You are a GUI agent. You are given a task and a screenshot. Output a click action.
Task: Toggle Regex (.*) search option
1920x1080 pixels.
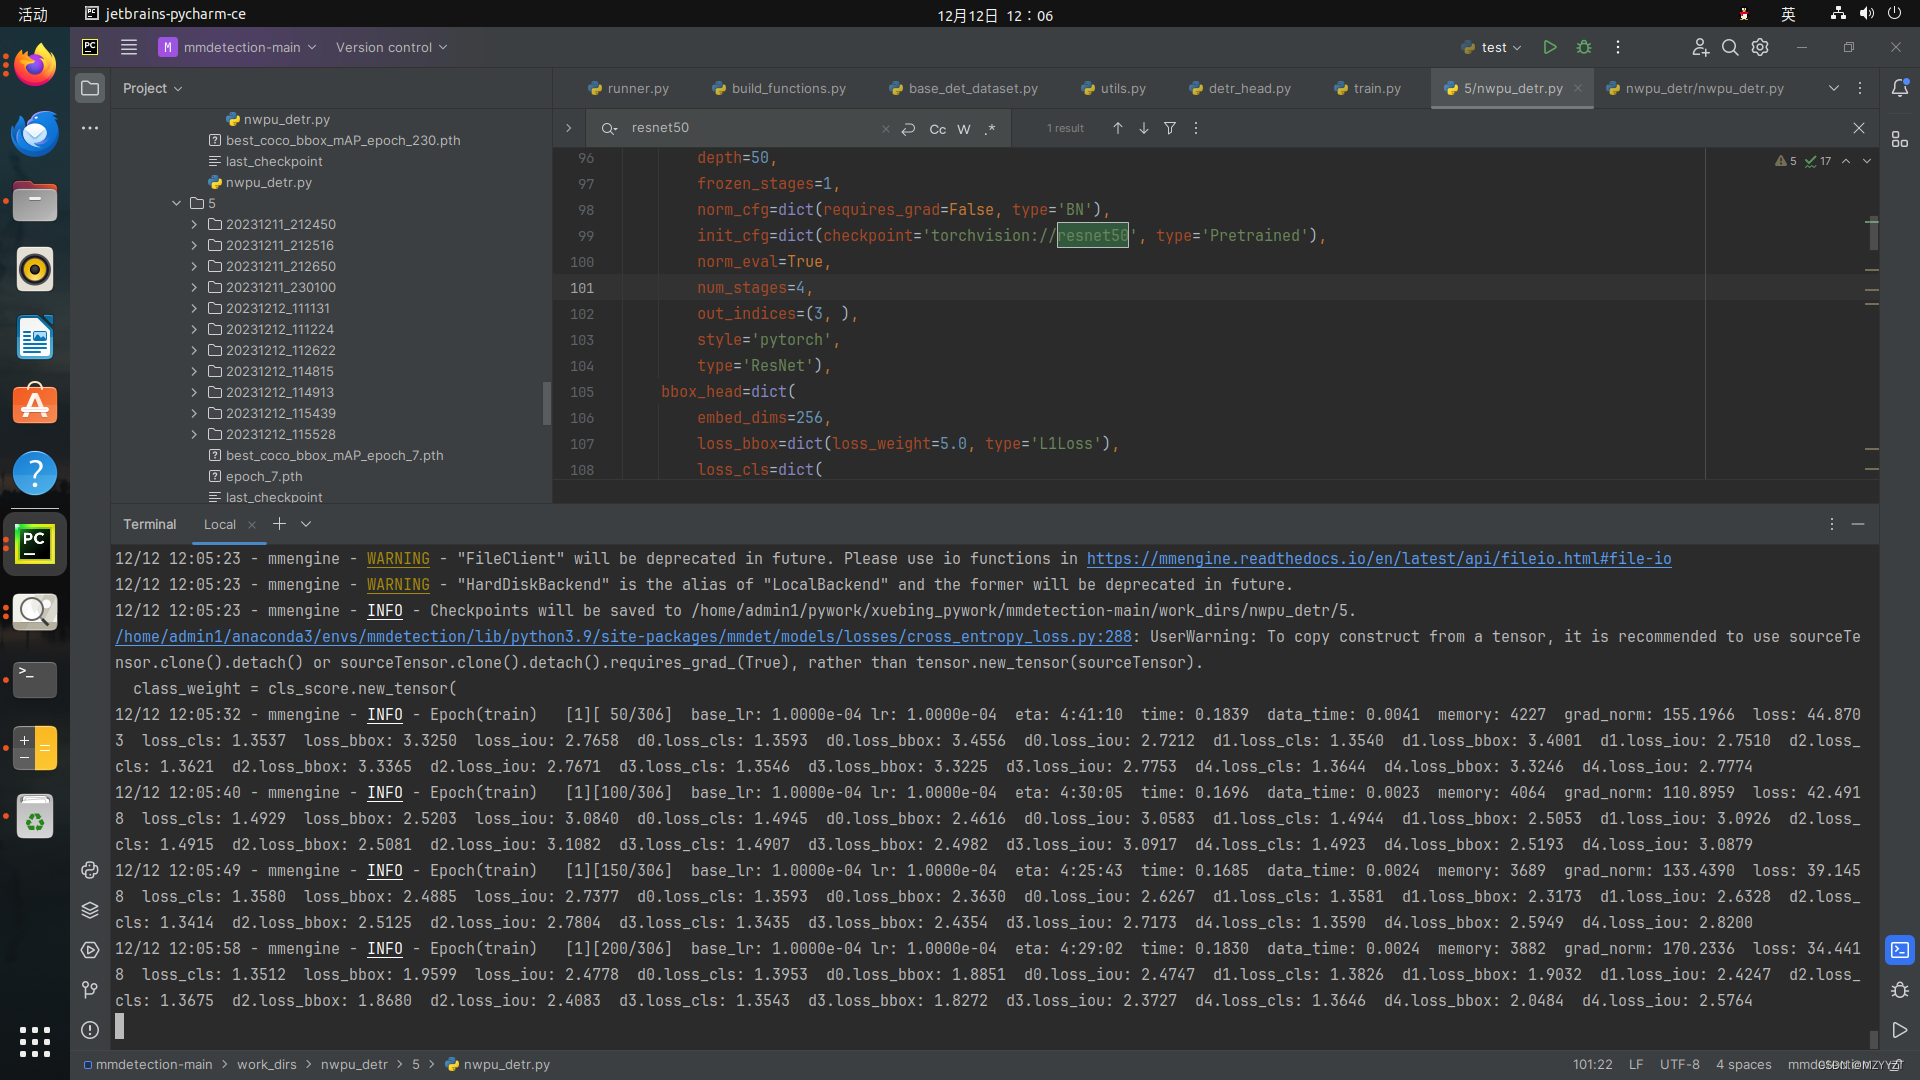(x=990, y=129)
